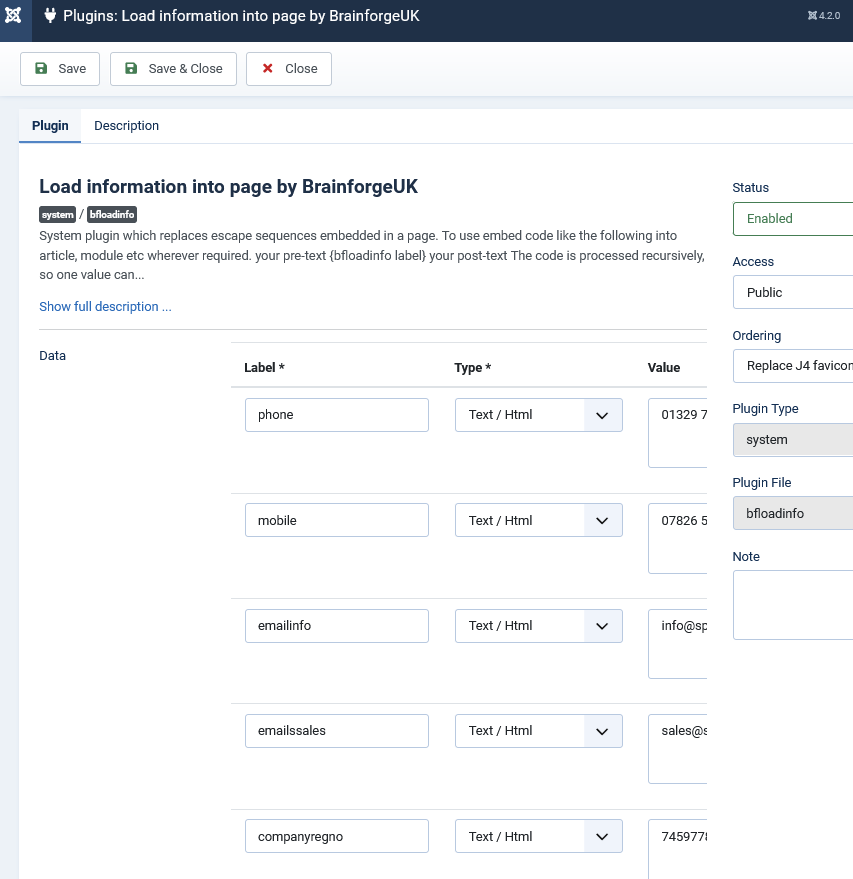
Task: Open the Type dropdown for the companyregno row
Action: point(539,836)
